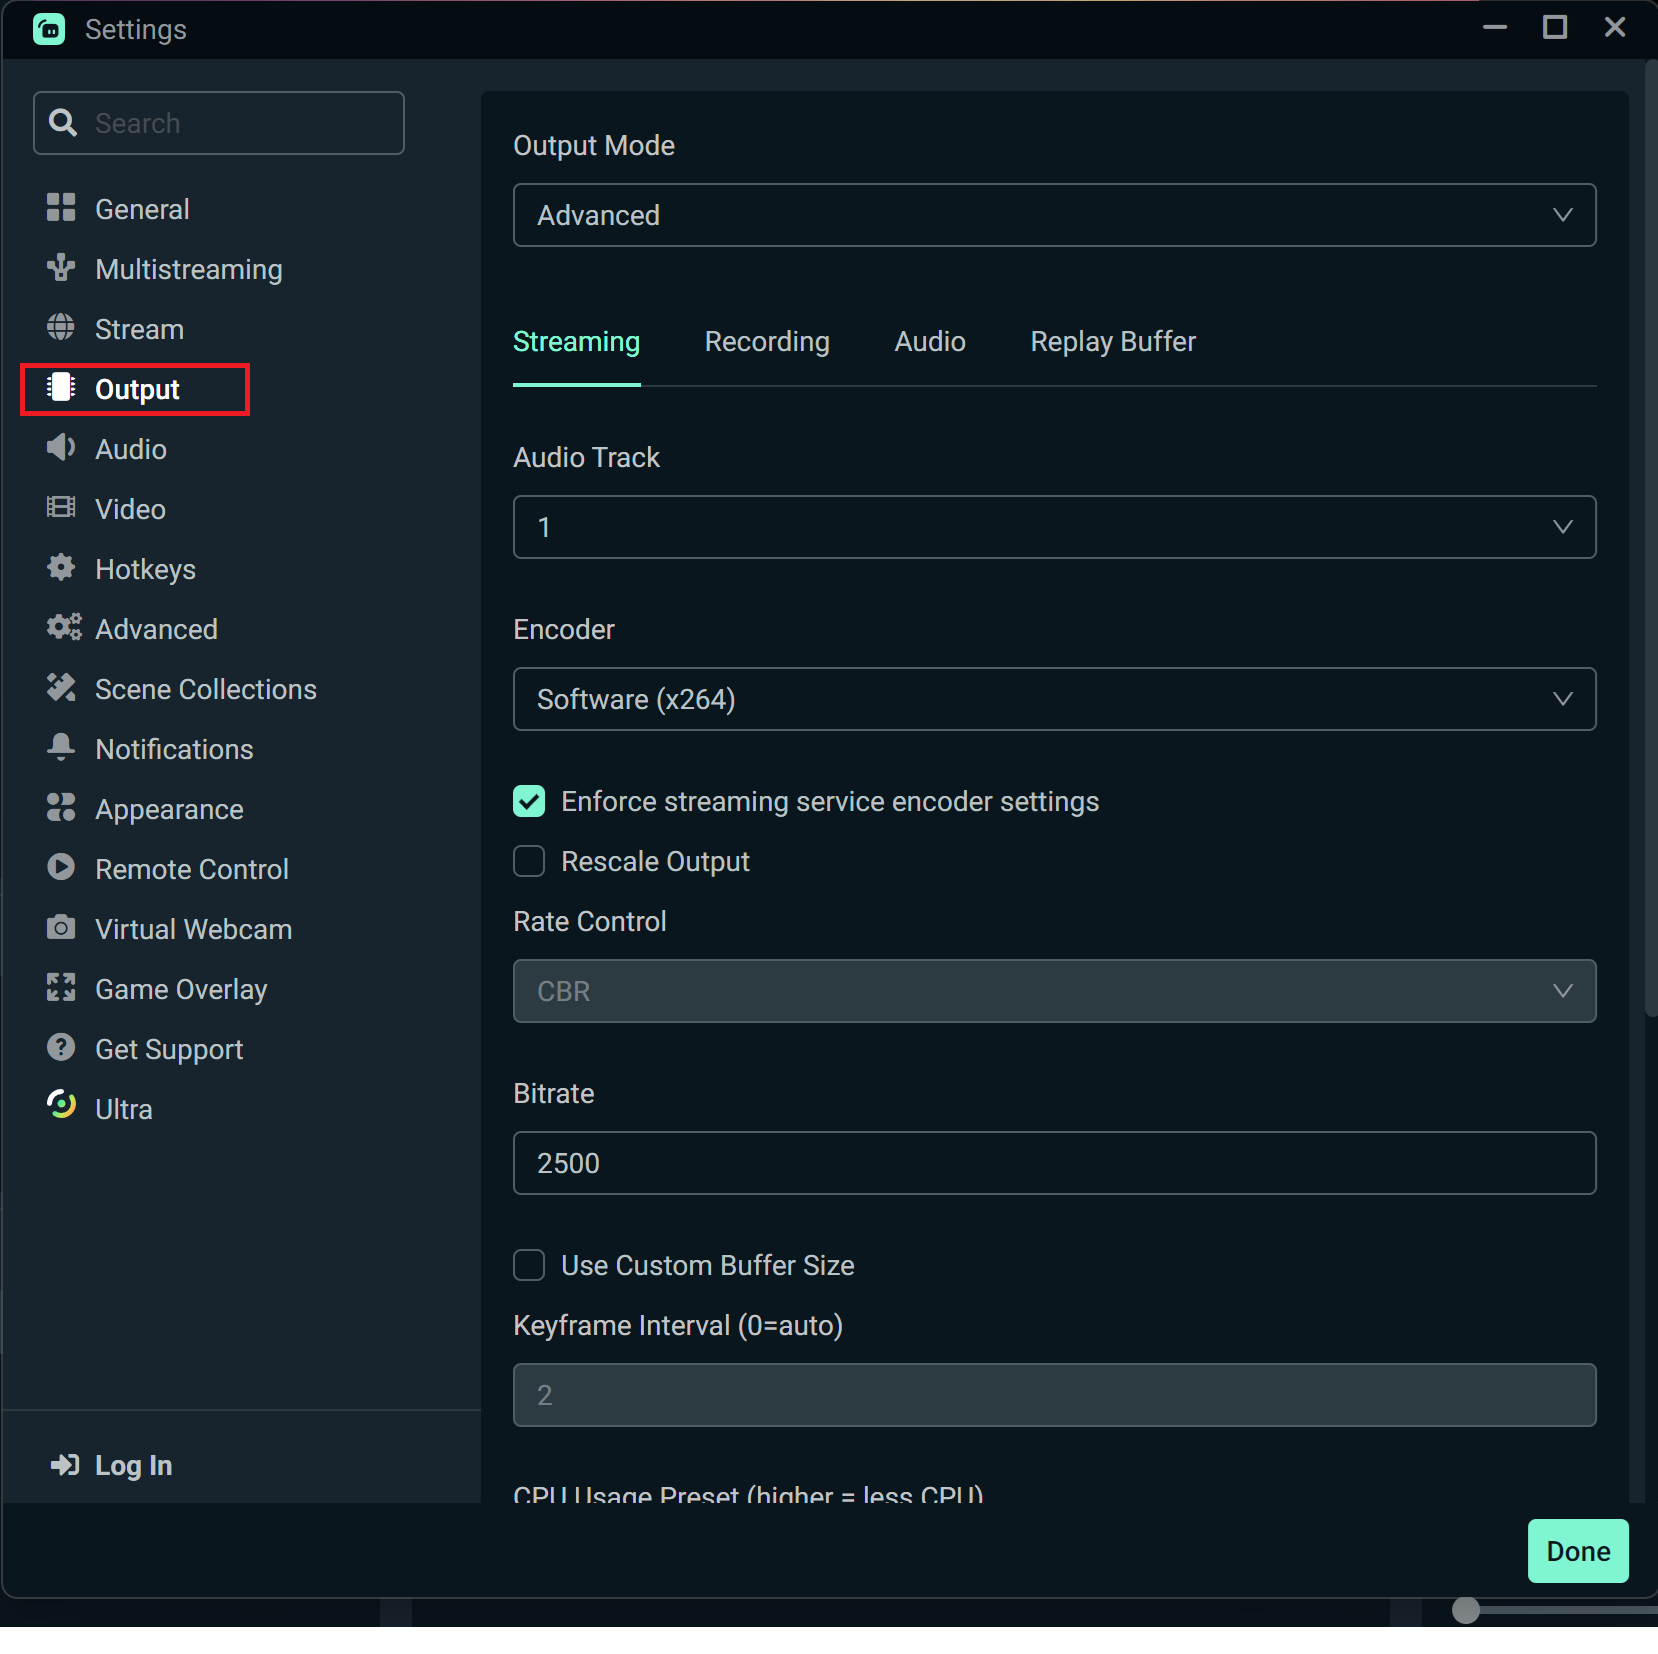Click the Get Support question icon
This screenshot has width=1658, height=1654.
pyautogui.click(x=61, y=1047)
